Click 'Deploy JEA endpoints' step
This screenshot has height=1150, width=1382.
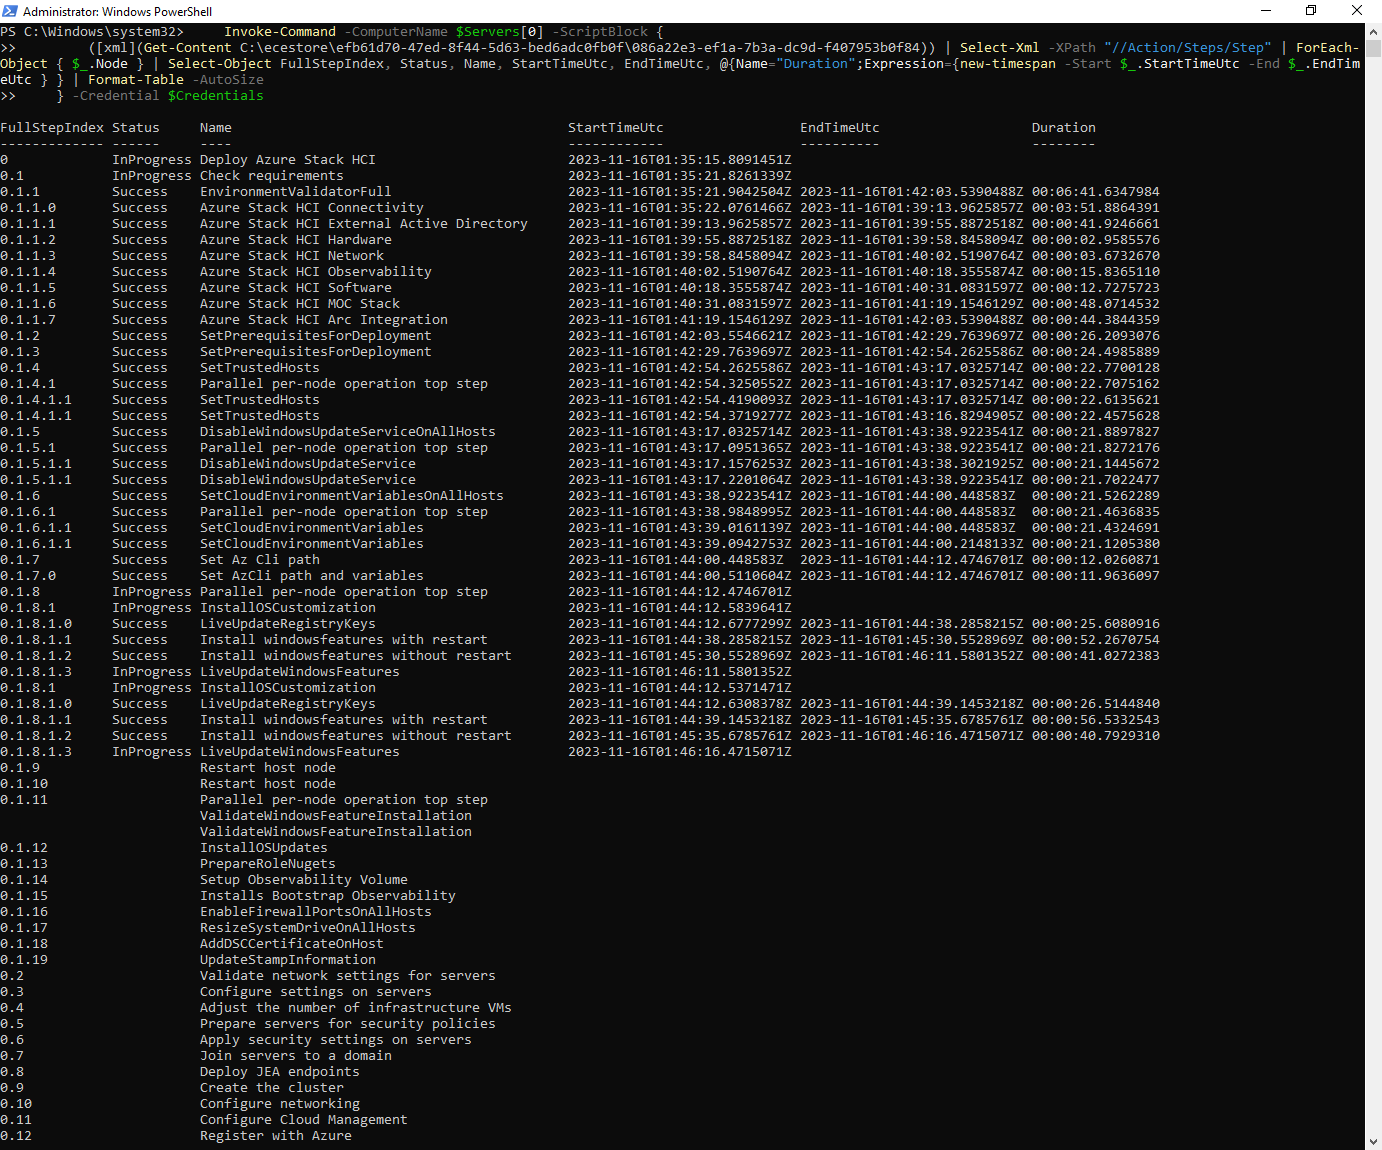coord(280,1072)
